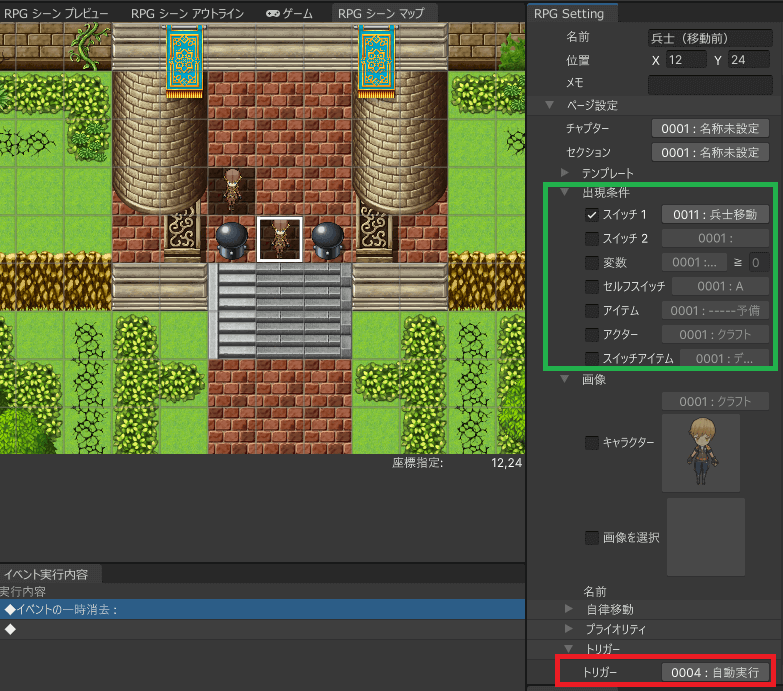This screenshot has height=691, width=783.
Task: Click the empty image preview box beside 画像を選択
Action: click(x=705, y=537)
